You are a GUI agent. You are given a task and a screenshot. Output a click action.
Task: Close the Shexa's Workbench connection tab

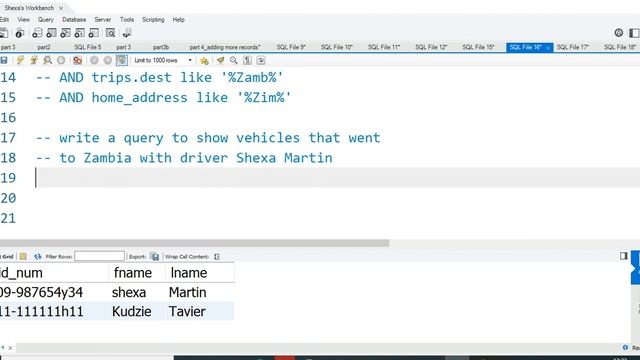tap(61, 8)
